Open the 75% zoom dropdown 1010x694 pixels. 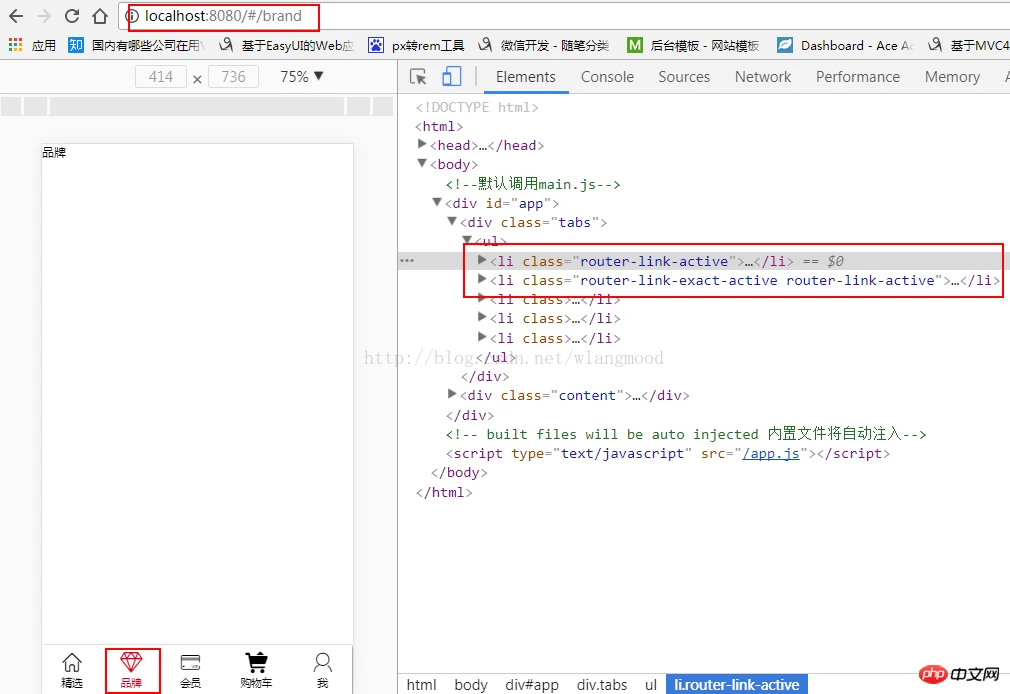pyautogui.click(x=301, y=77)
